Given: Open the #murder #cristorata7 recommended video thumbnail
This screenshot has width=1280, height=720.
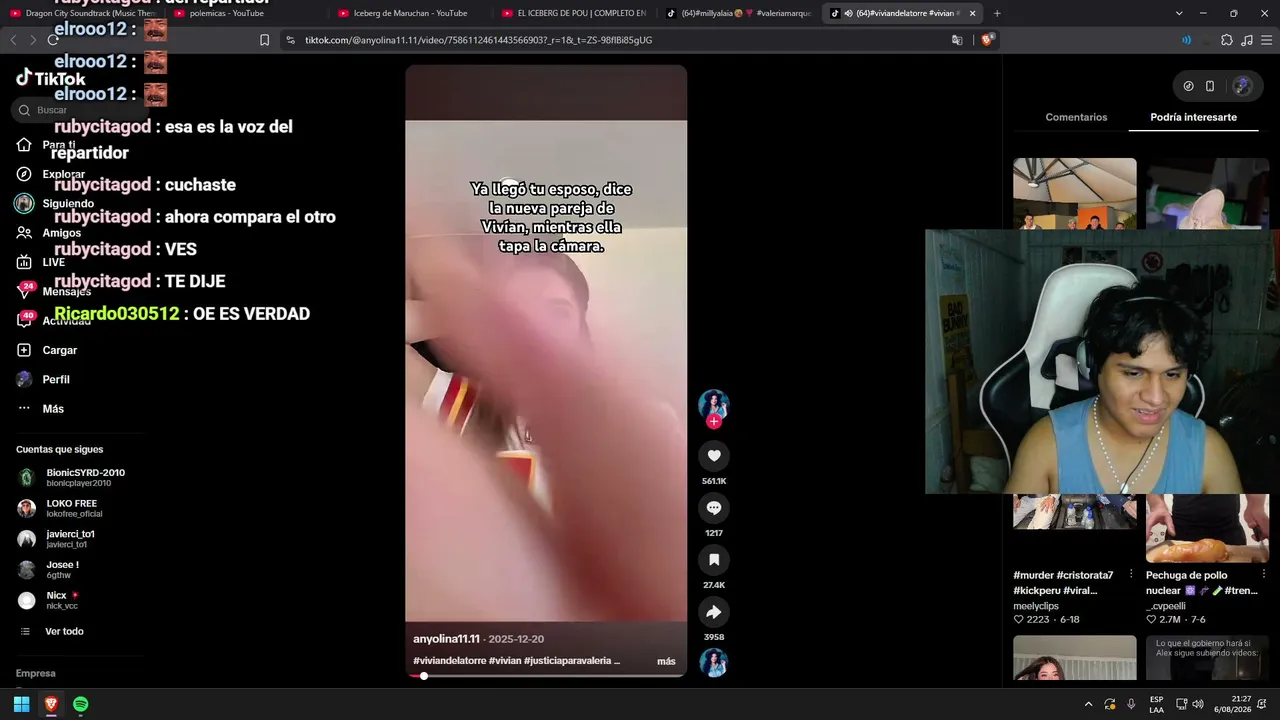Looking at the screenshot, I should point(1075,512).
